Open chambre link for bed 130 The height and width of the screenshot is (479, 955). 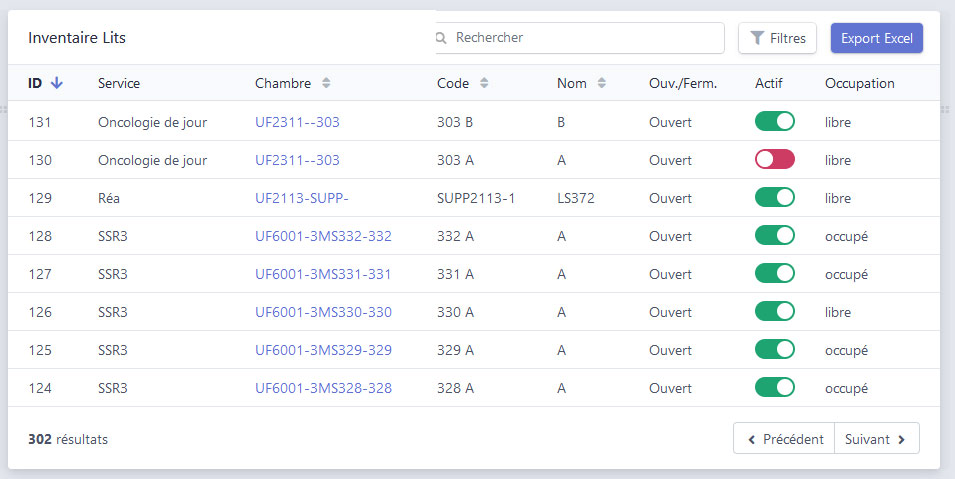(x=297, y=160)
